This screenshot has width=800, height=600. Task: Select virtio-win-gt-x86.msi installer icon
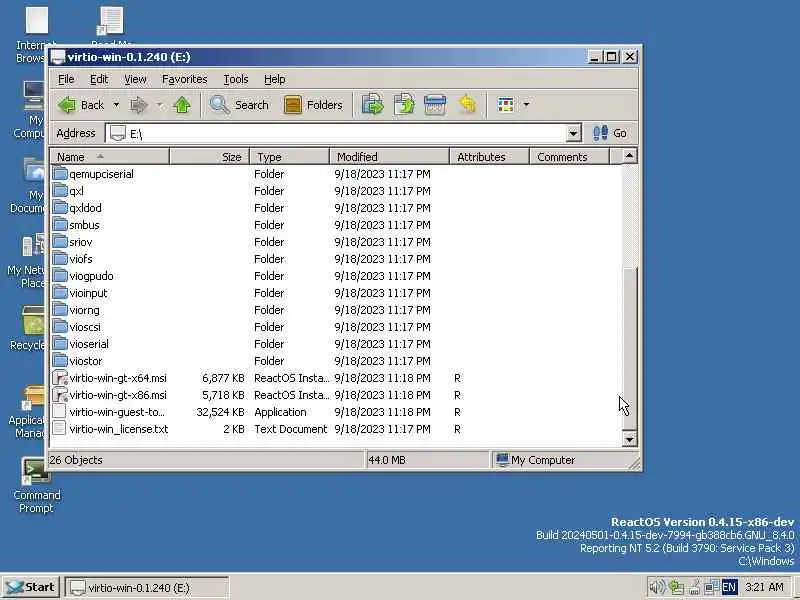(x=60, y=395)
